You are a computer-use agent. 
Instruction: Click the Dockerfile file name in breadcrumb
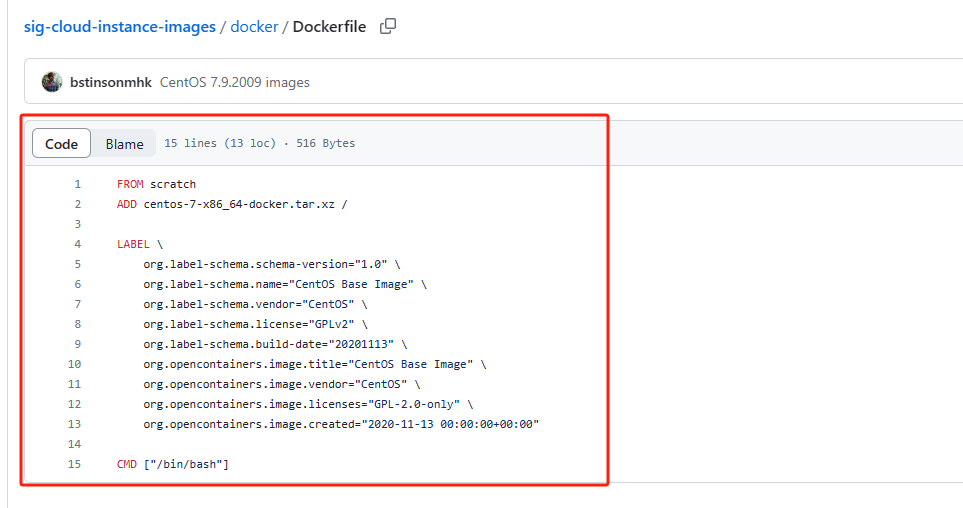pos(329,27)
